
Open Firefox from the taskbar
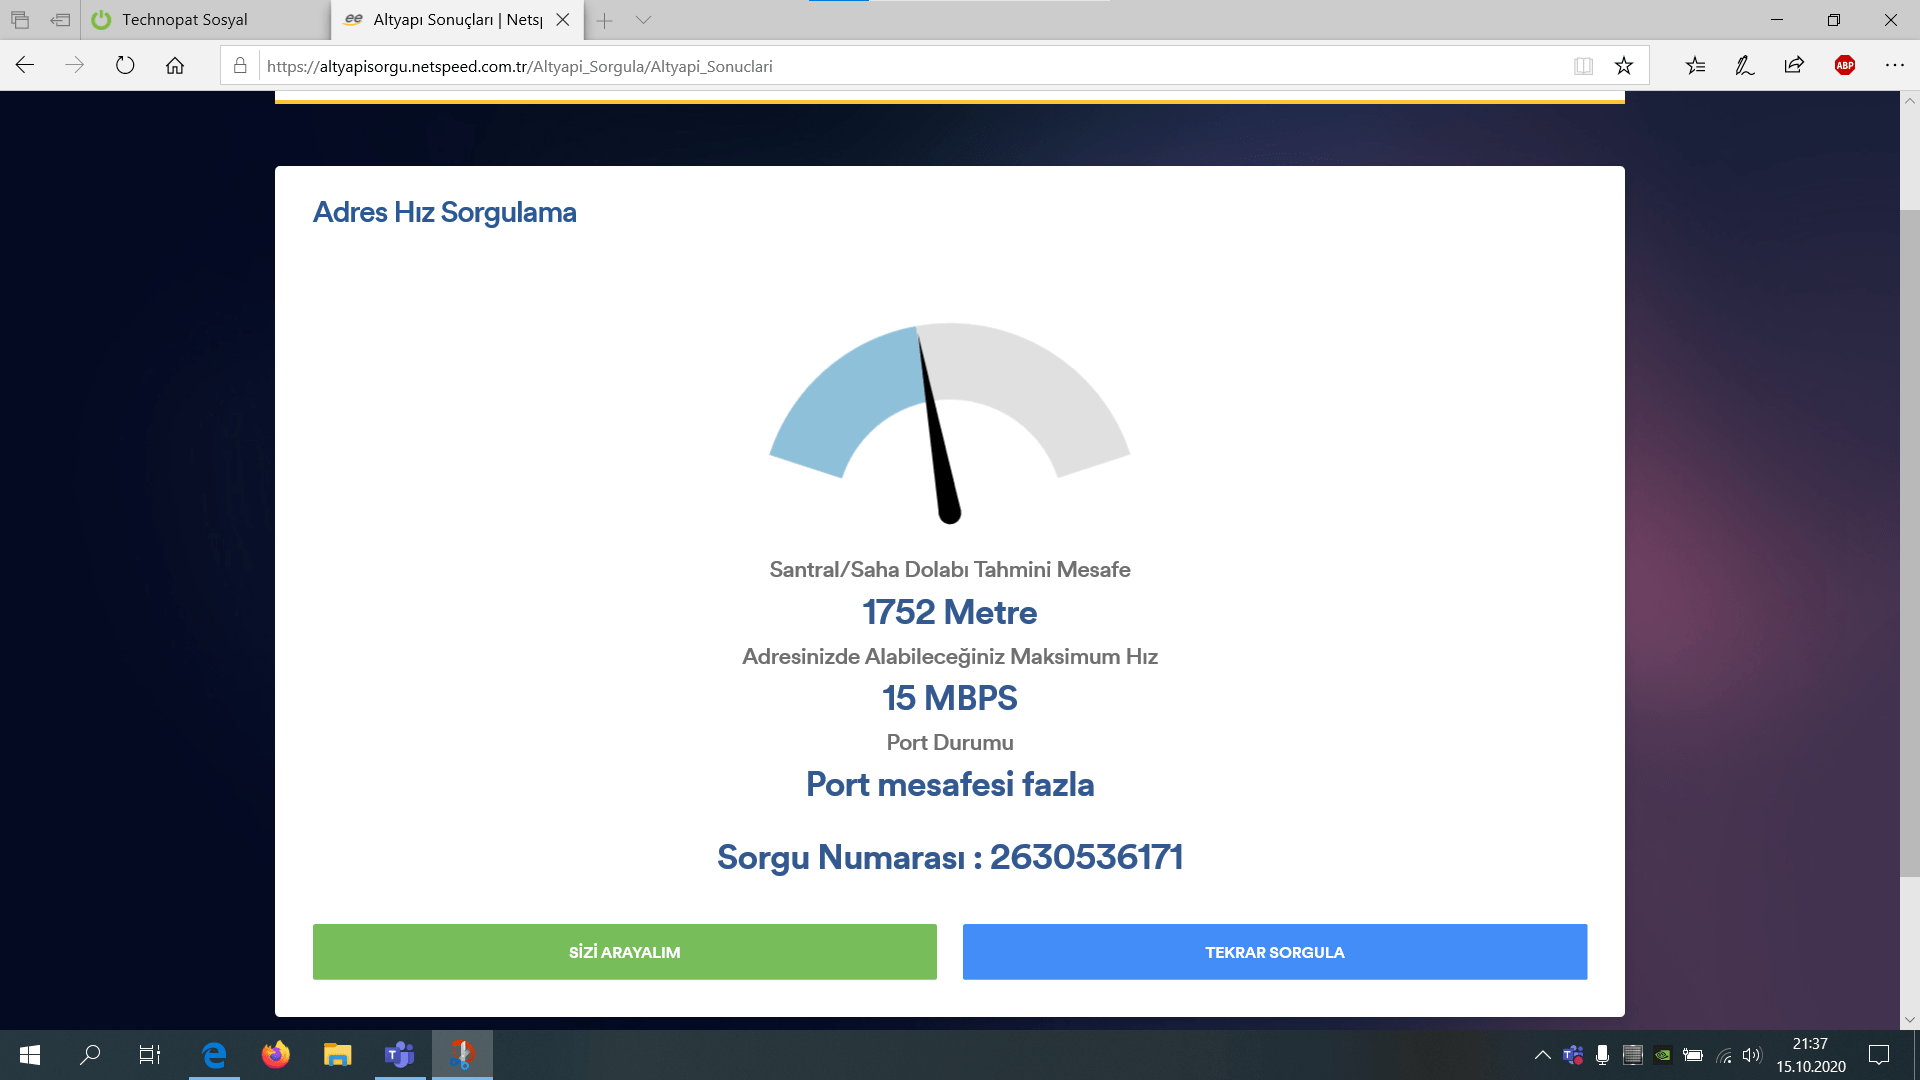(x=275, y=1055)
